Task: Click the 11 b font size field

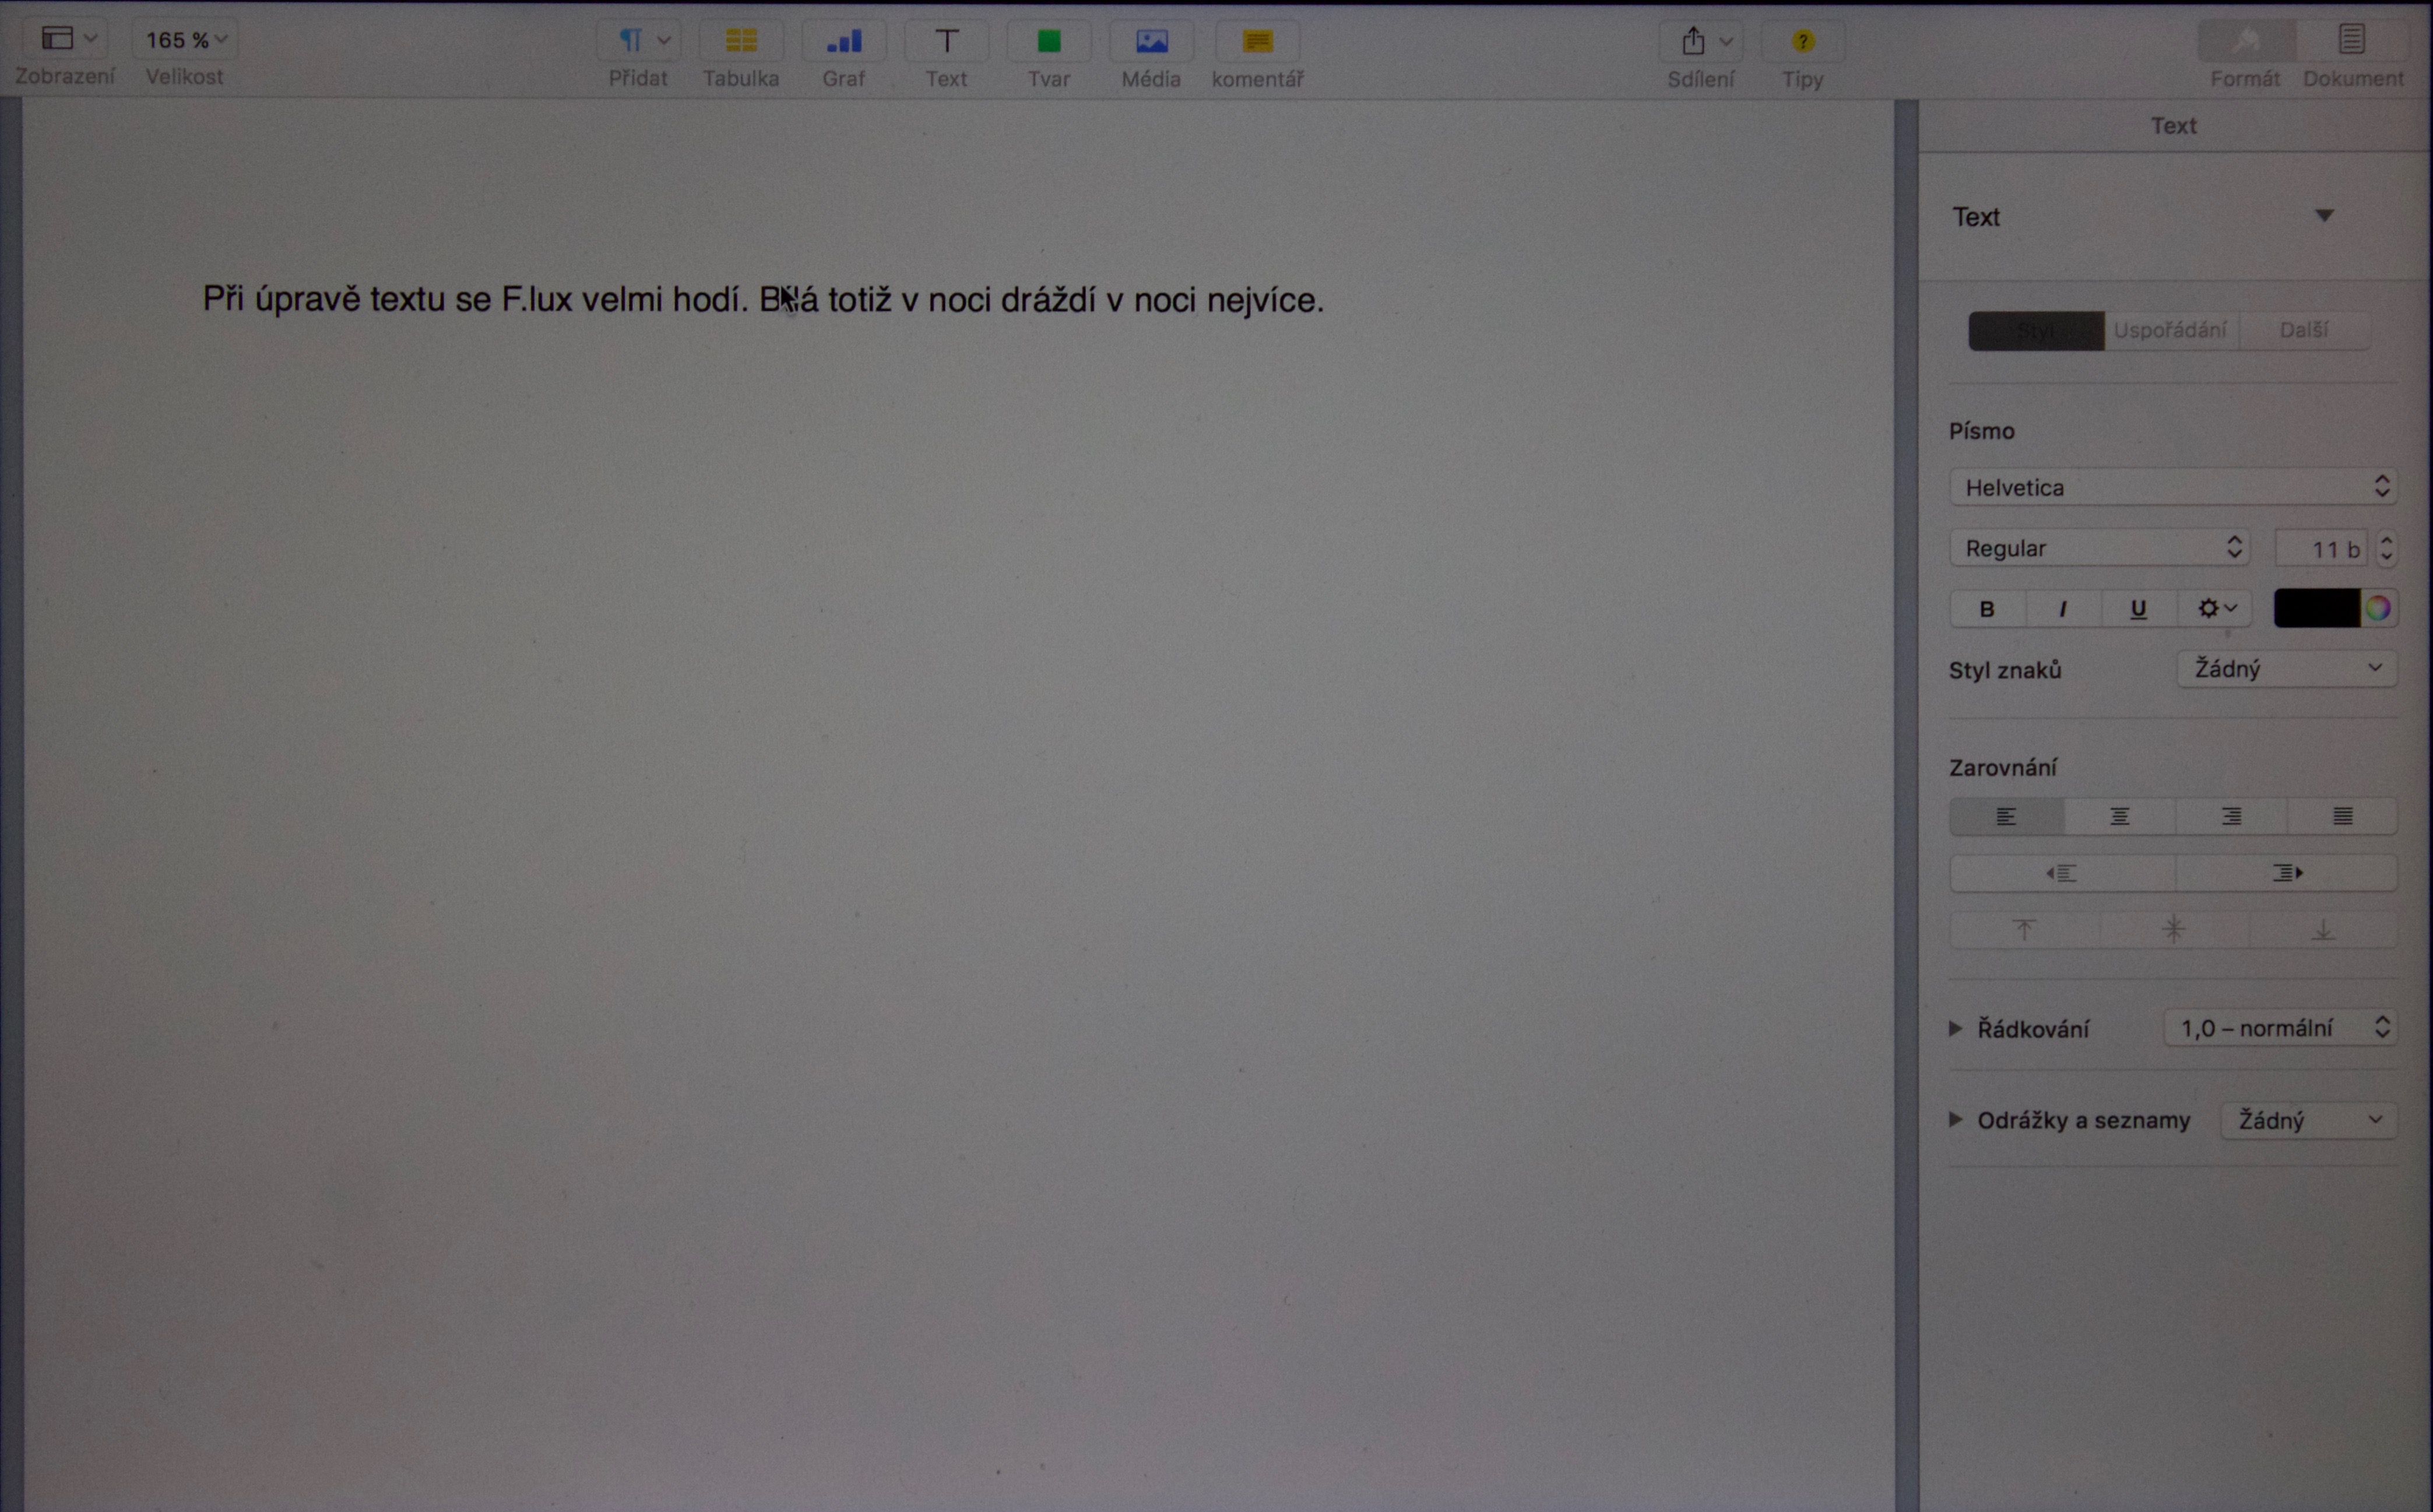Action: (x=2320, y=549)
